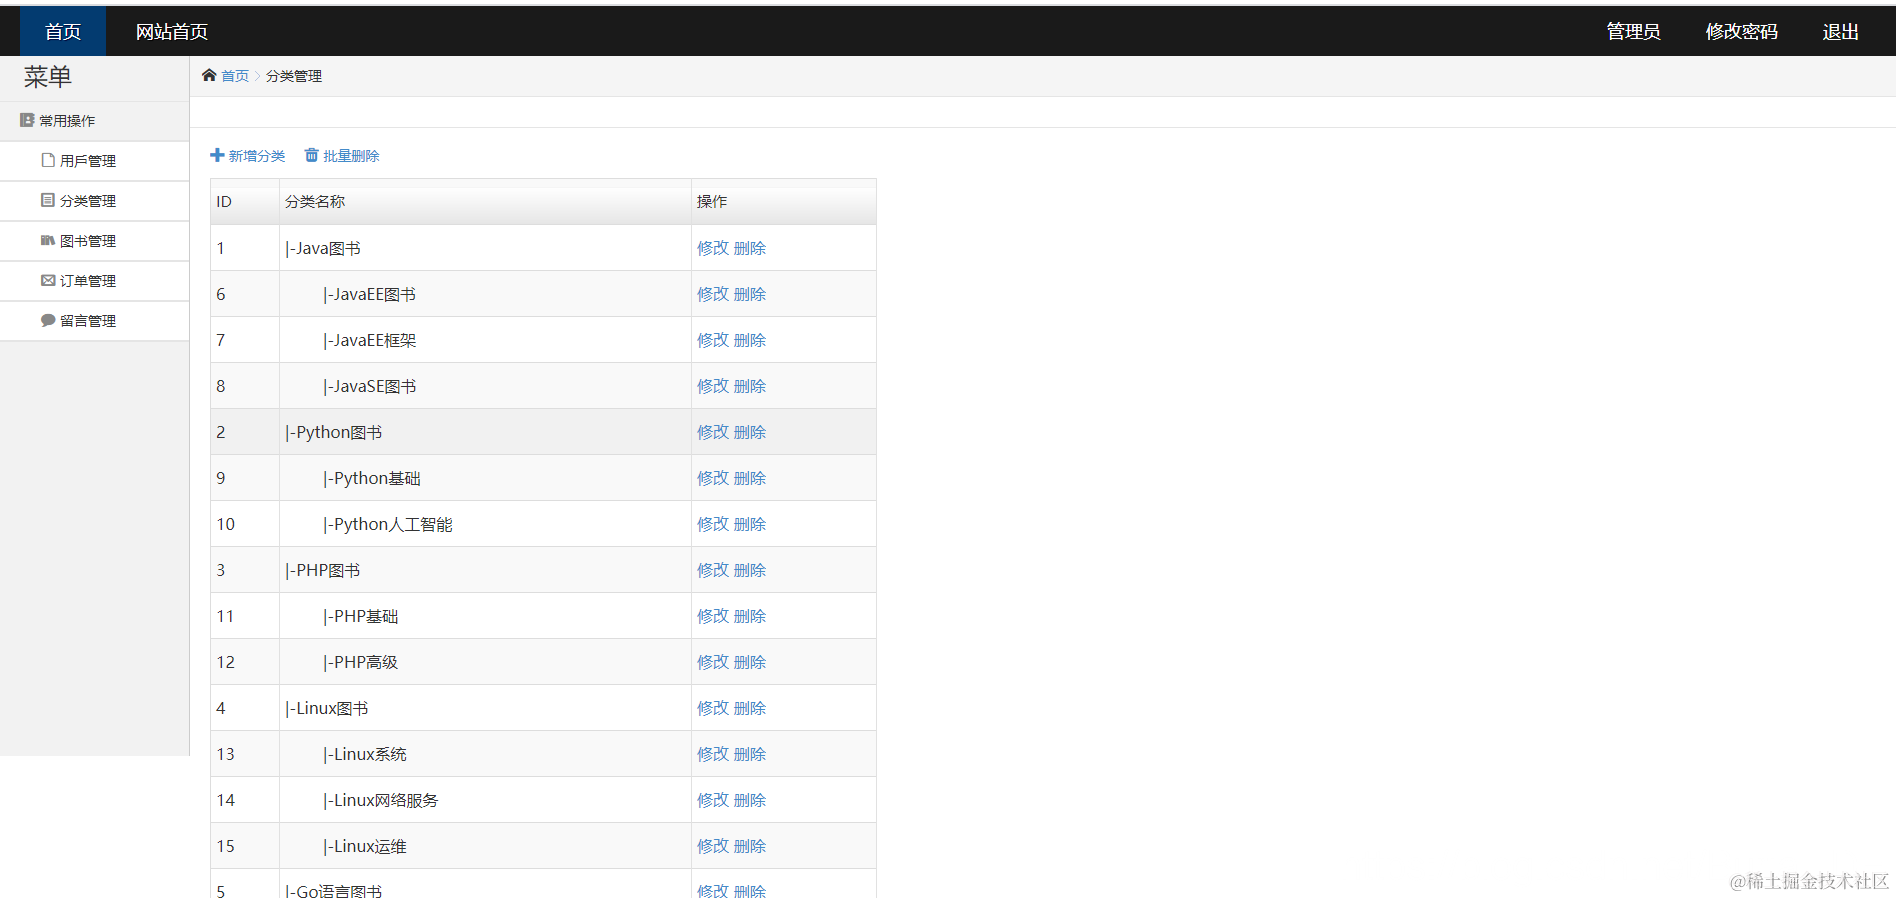Click 删除 for Python人工智能 row

[x=750, y=524]
